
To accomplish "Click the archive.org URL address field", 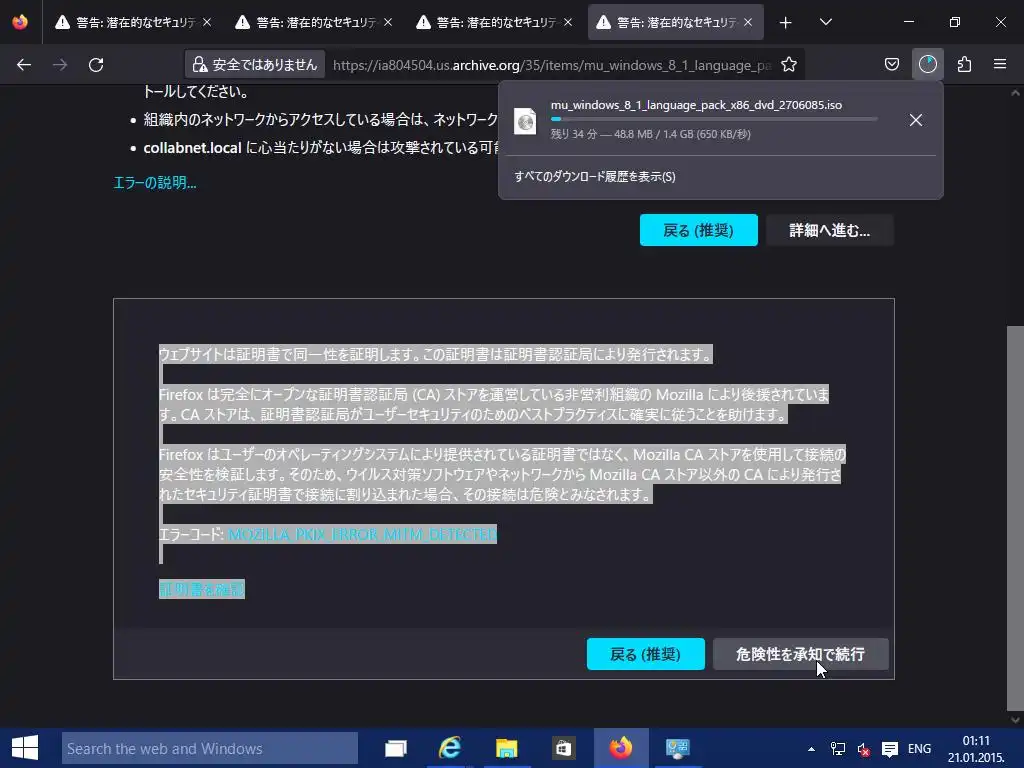I will pos(552,65).
